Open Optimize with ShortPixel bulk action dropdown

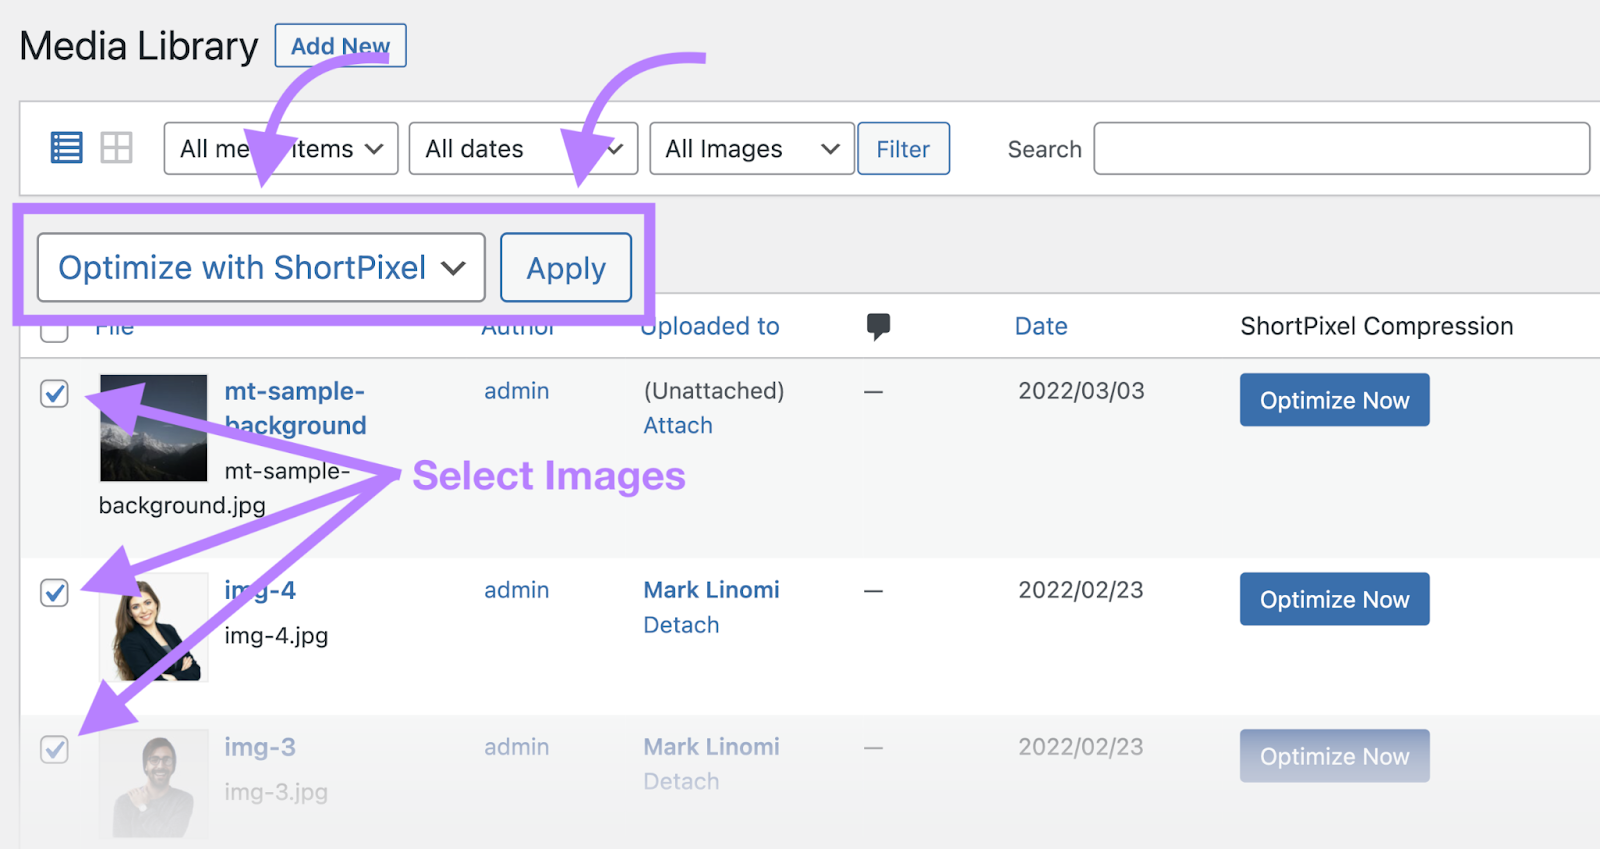click(261, 268)
